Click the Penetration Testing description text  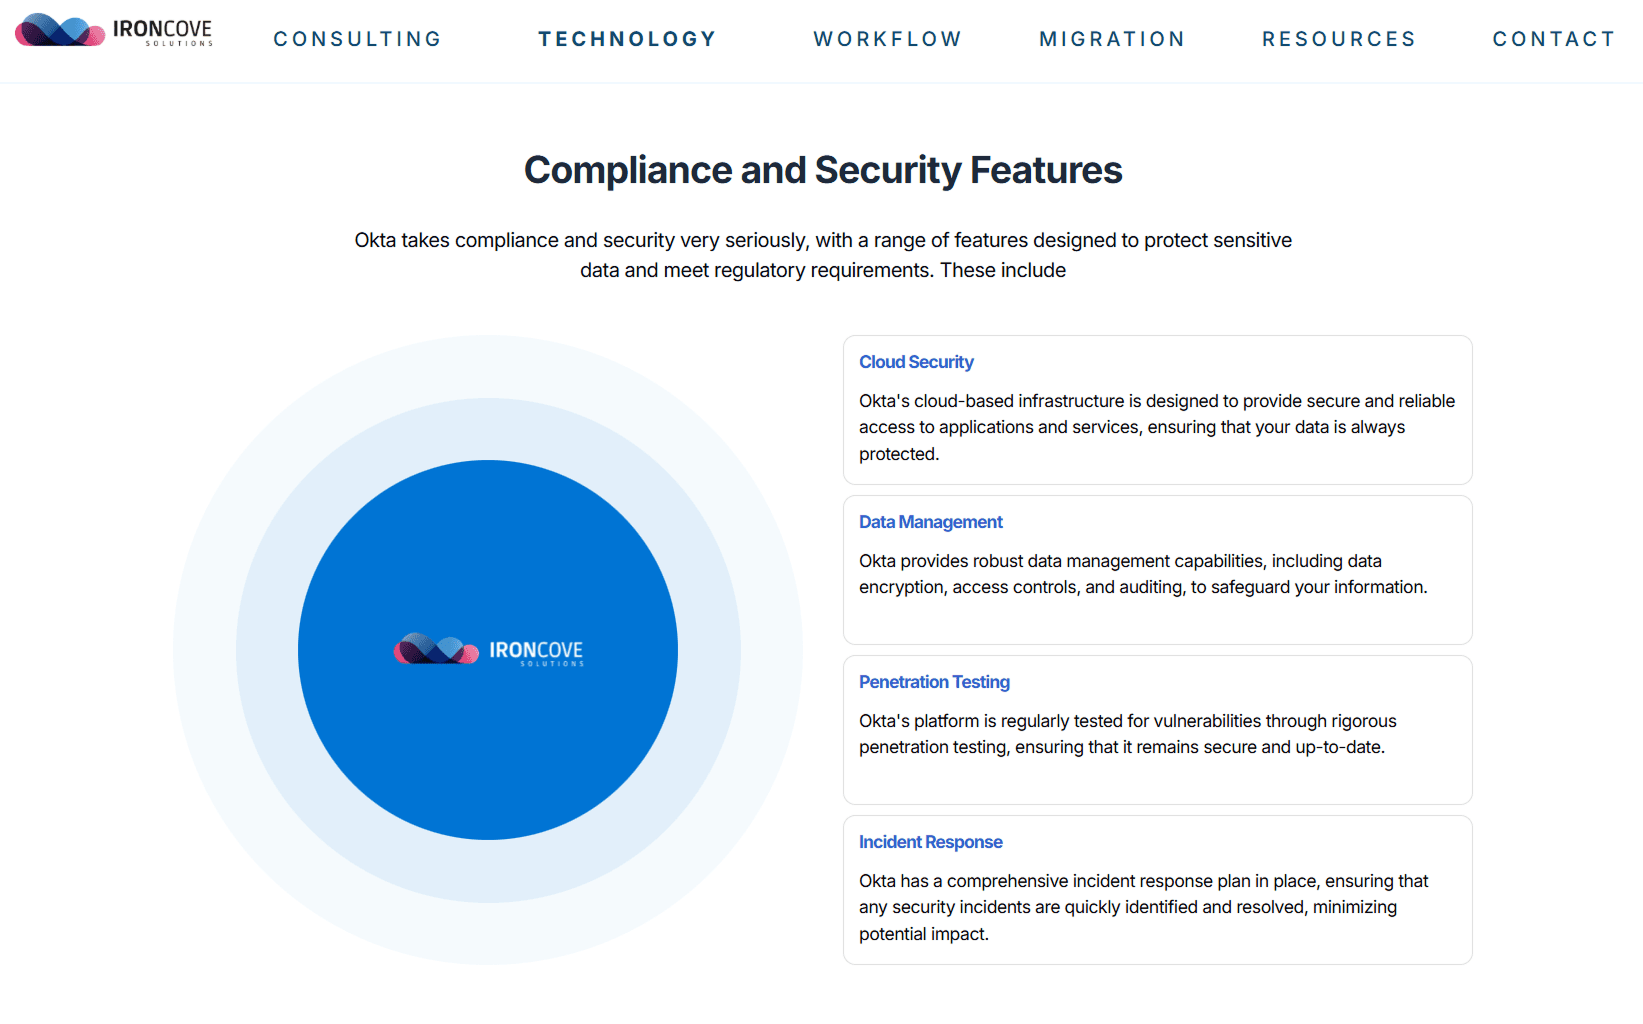tap(1127, 734)
